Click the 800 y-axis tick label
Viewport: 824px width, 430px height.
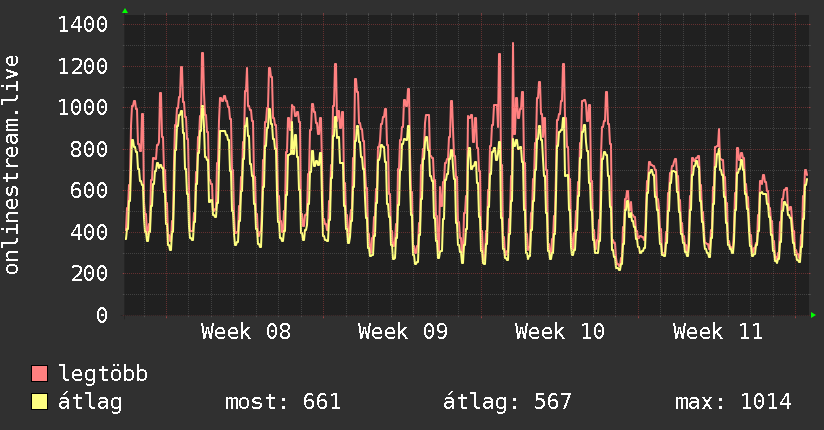pyautogui.click(x=89, y=149)
